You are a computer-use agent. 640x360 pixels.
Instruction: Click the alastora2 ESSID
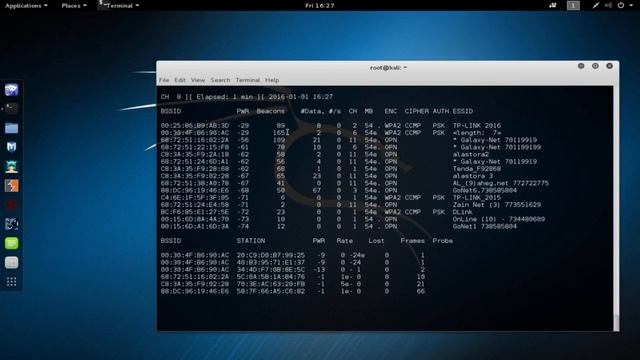471,155
